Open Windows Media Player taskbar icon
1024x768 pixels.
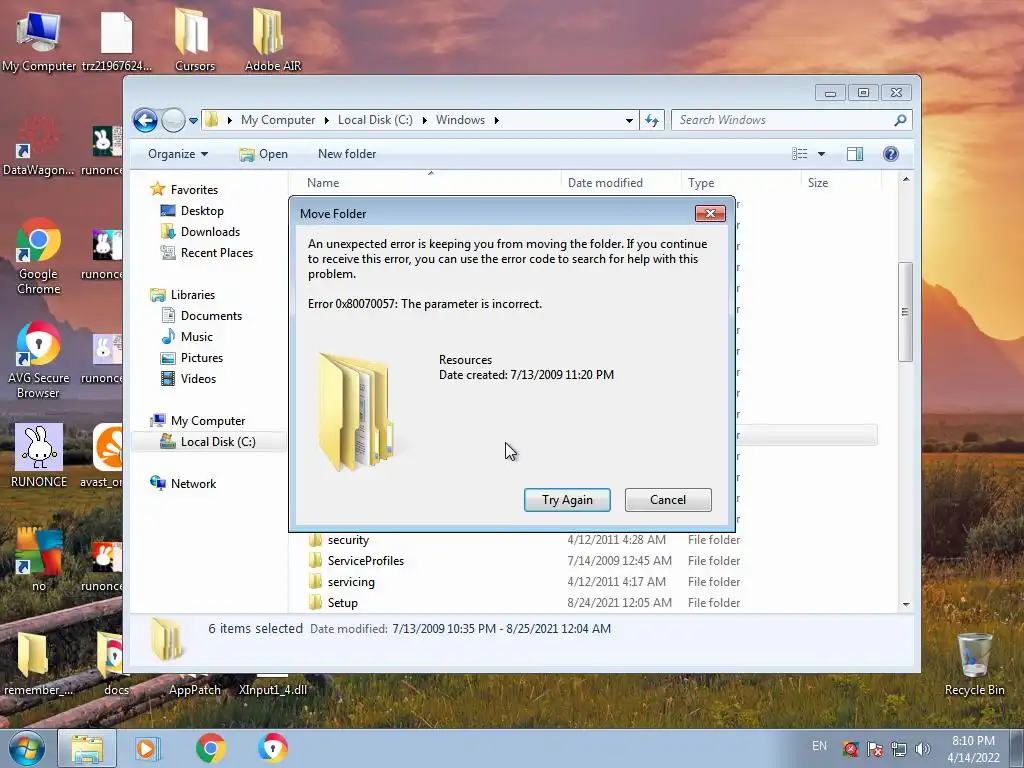point(148,748)
